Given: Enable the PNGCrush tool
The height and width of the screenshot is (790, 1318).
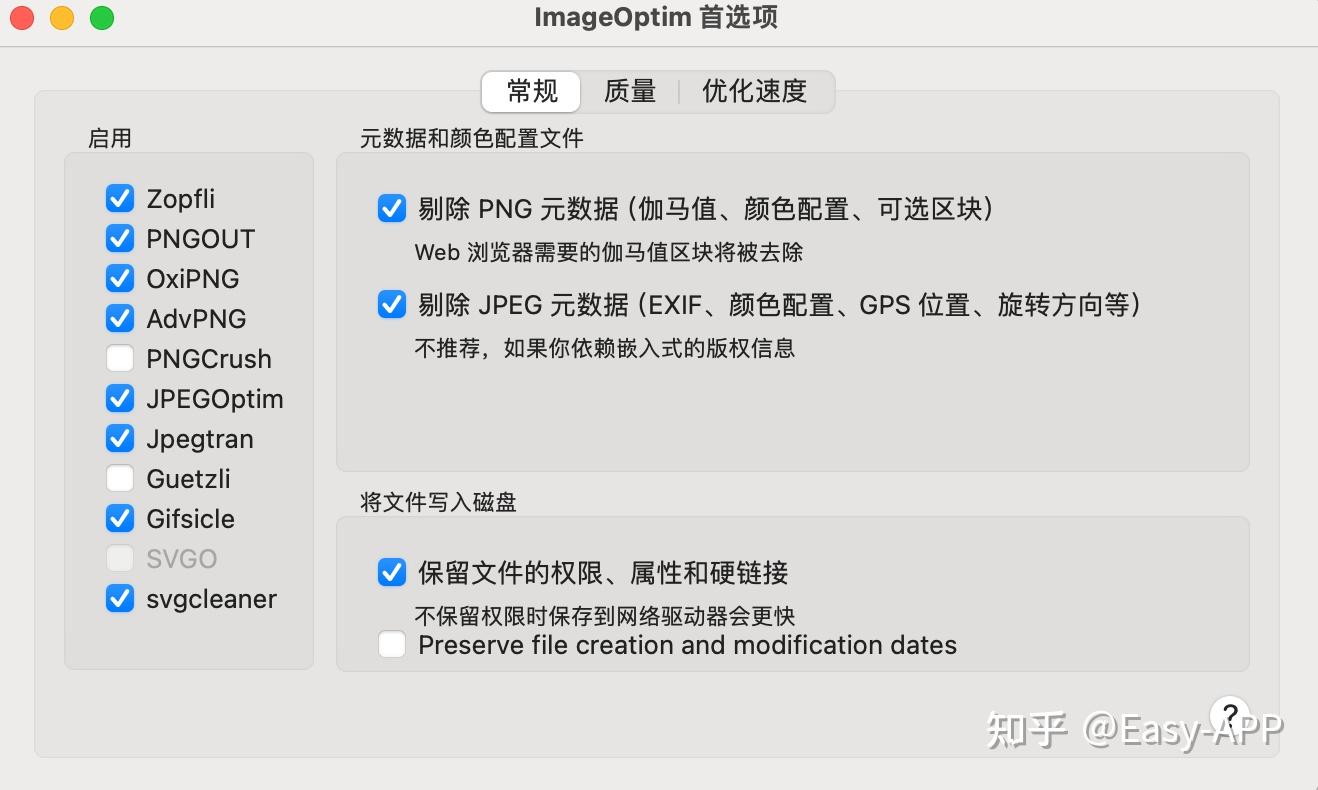Looking at the screenshot, I should point(119,358).
